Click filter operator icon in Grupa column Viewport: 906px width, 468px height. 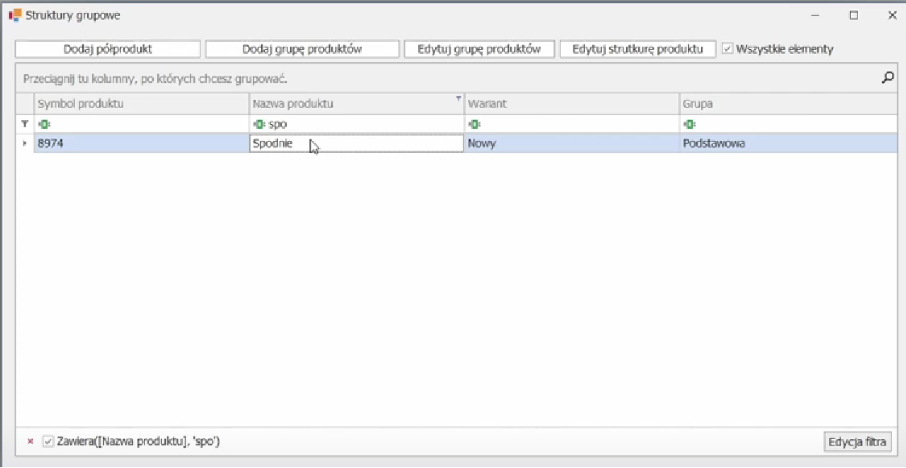pyautogui.click(x=689, y=124)
